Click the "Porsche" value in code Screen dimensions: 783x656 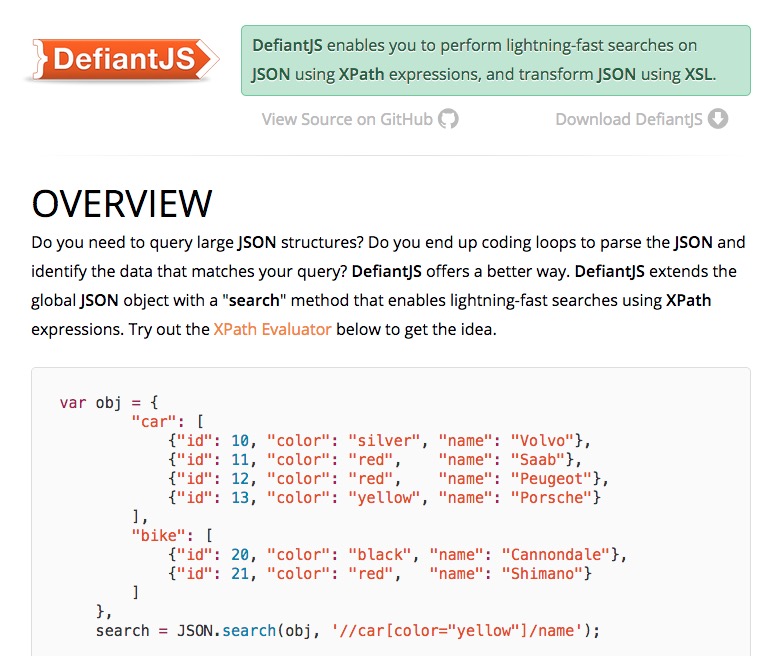pos(551,497)
